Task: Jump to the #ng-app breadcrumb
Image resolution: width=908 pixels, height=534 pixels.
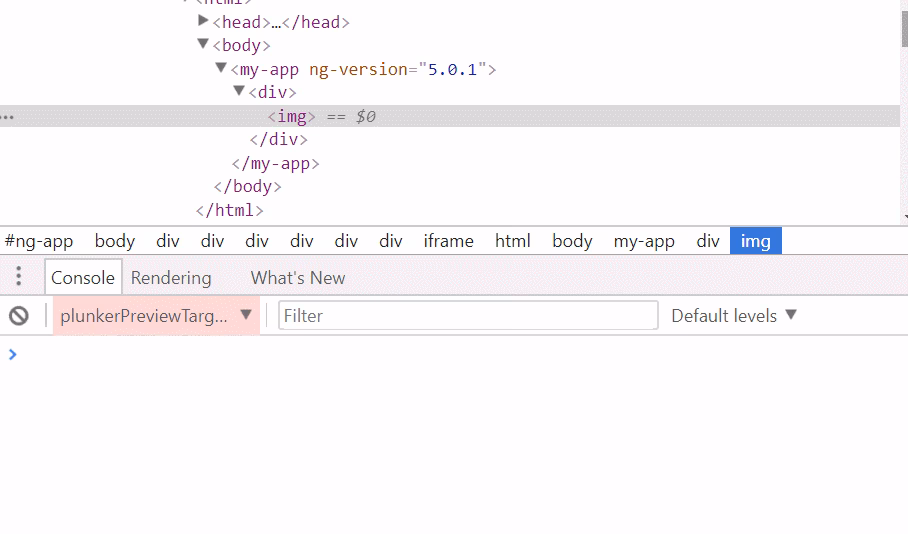Action: click(x=39, y=241)
